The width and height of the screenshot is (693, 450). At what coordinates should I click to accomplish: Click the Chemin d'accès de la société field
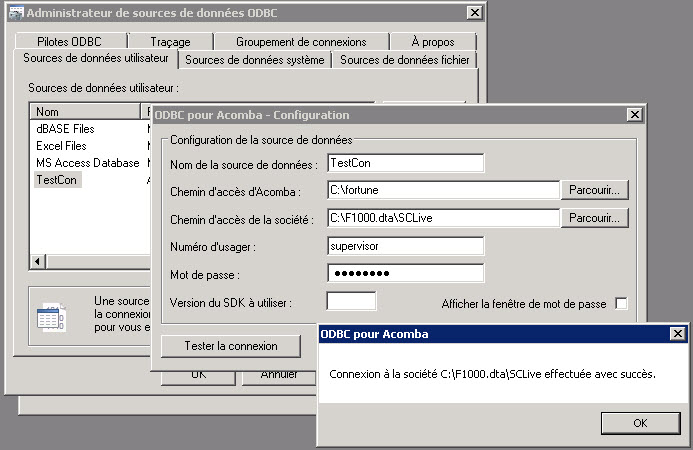click(443, 218)
